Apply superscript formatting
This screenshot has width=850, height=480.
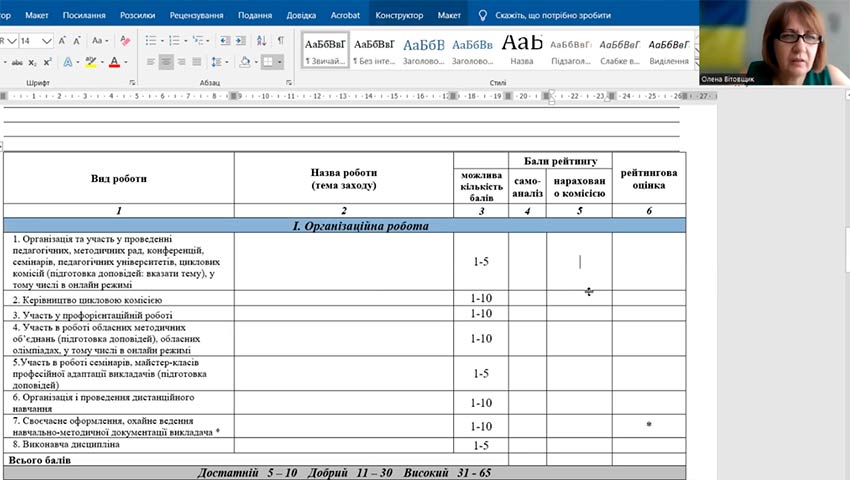(47, 62)
